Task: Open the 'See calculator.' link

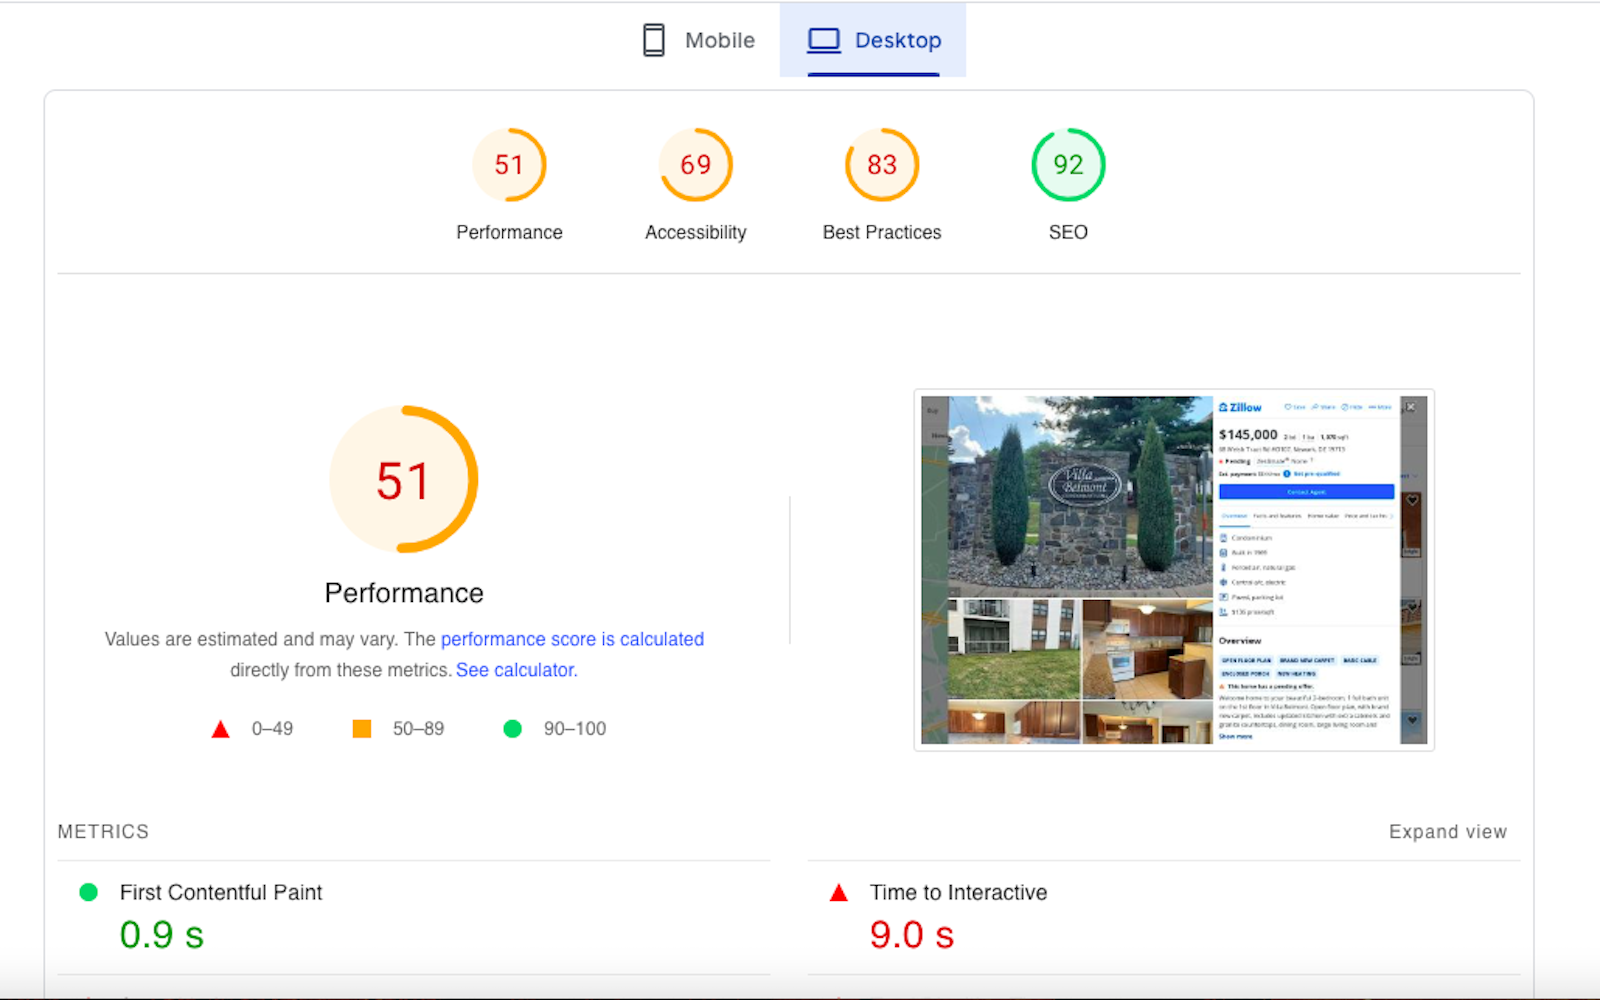Action: (517, 670)
